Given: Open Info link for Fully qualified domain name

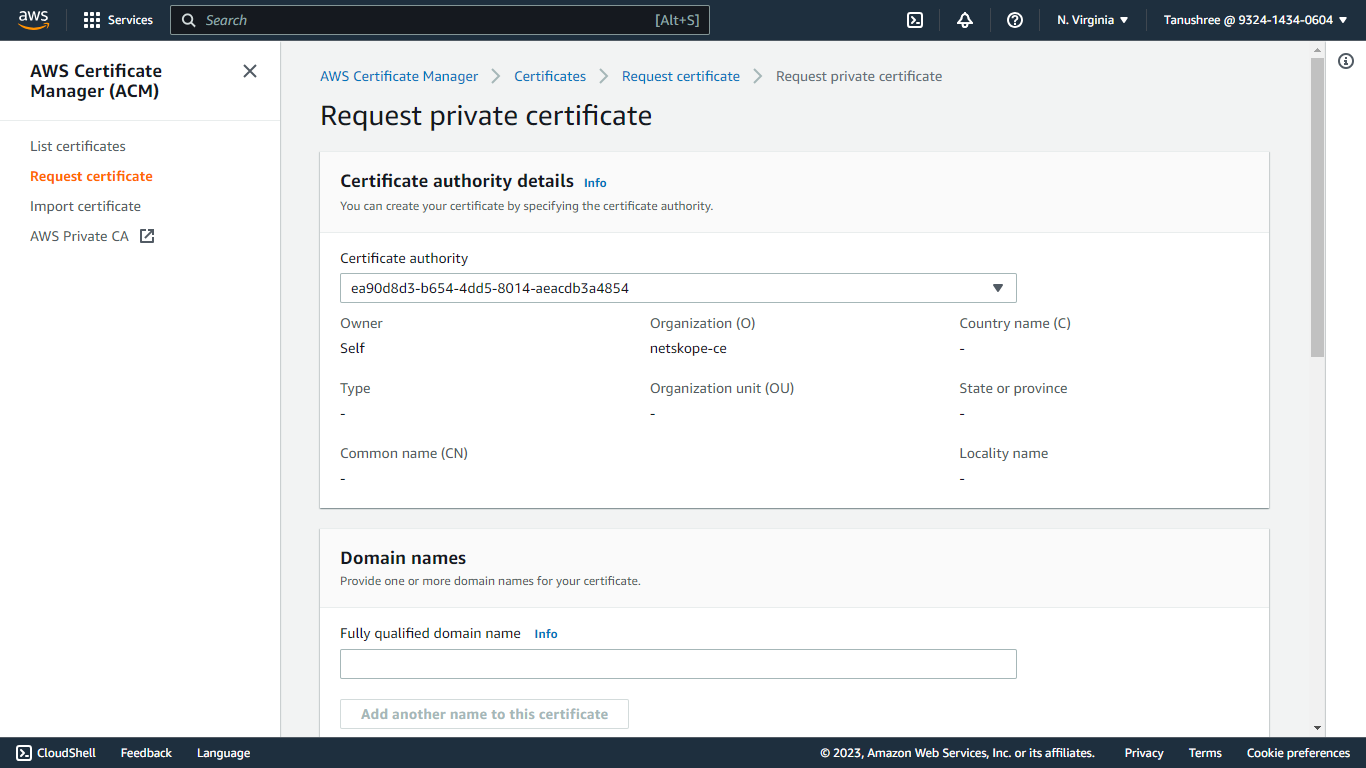Looking at the screenshot, I should 546,634.
